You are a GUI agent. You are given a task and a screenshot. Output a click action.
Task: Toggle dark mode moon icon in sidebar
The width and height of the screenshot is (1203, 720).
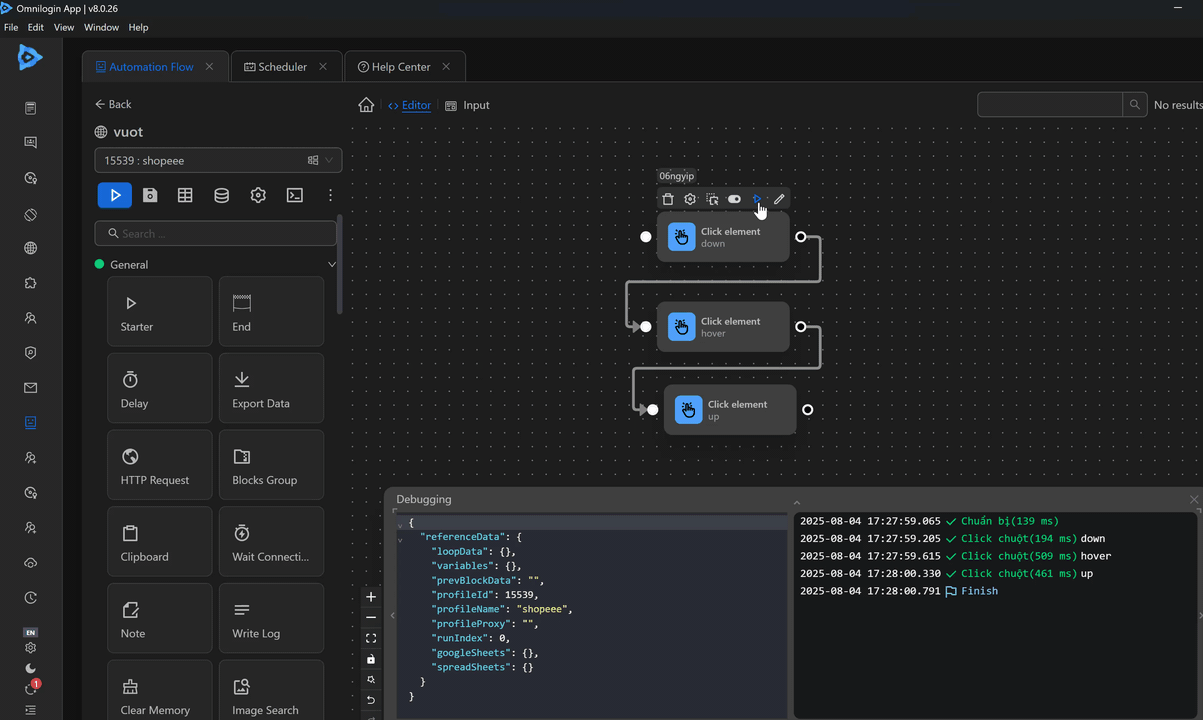pos(31,668)
